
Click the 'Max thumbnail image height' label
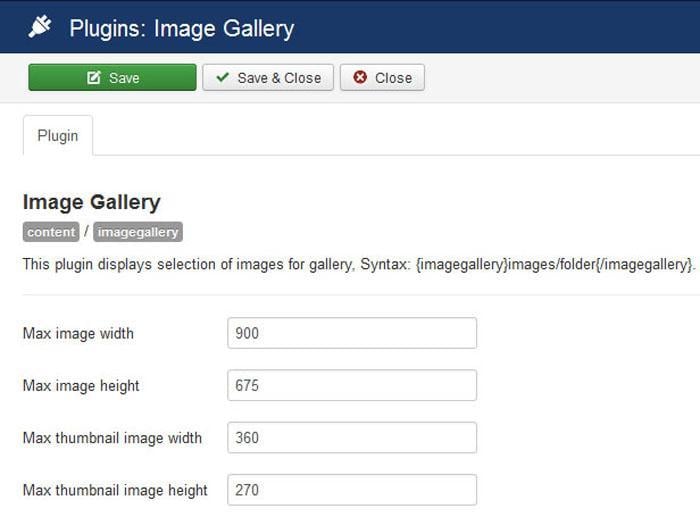tap(115, 490)
